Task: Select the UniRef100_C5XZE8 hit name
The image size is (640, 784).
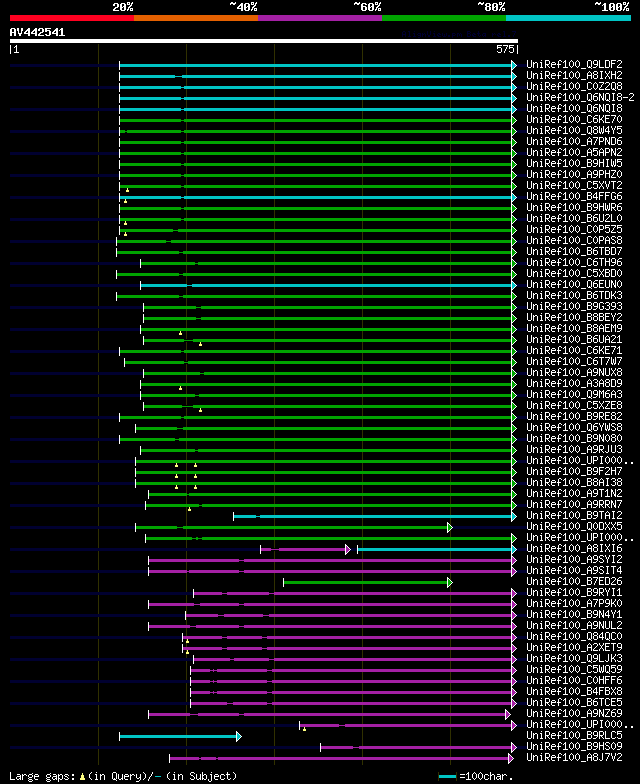Action: [574, 406]
